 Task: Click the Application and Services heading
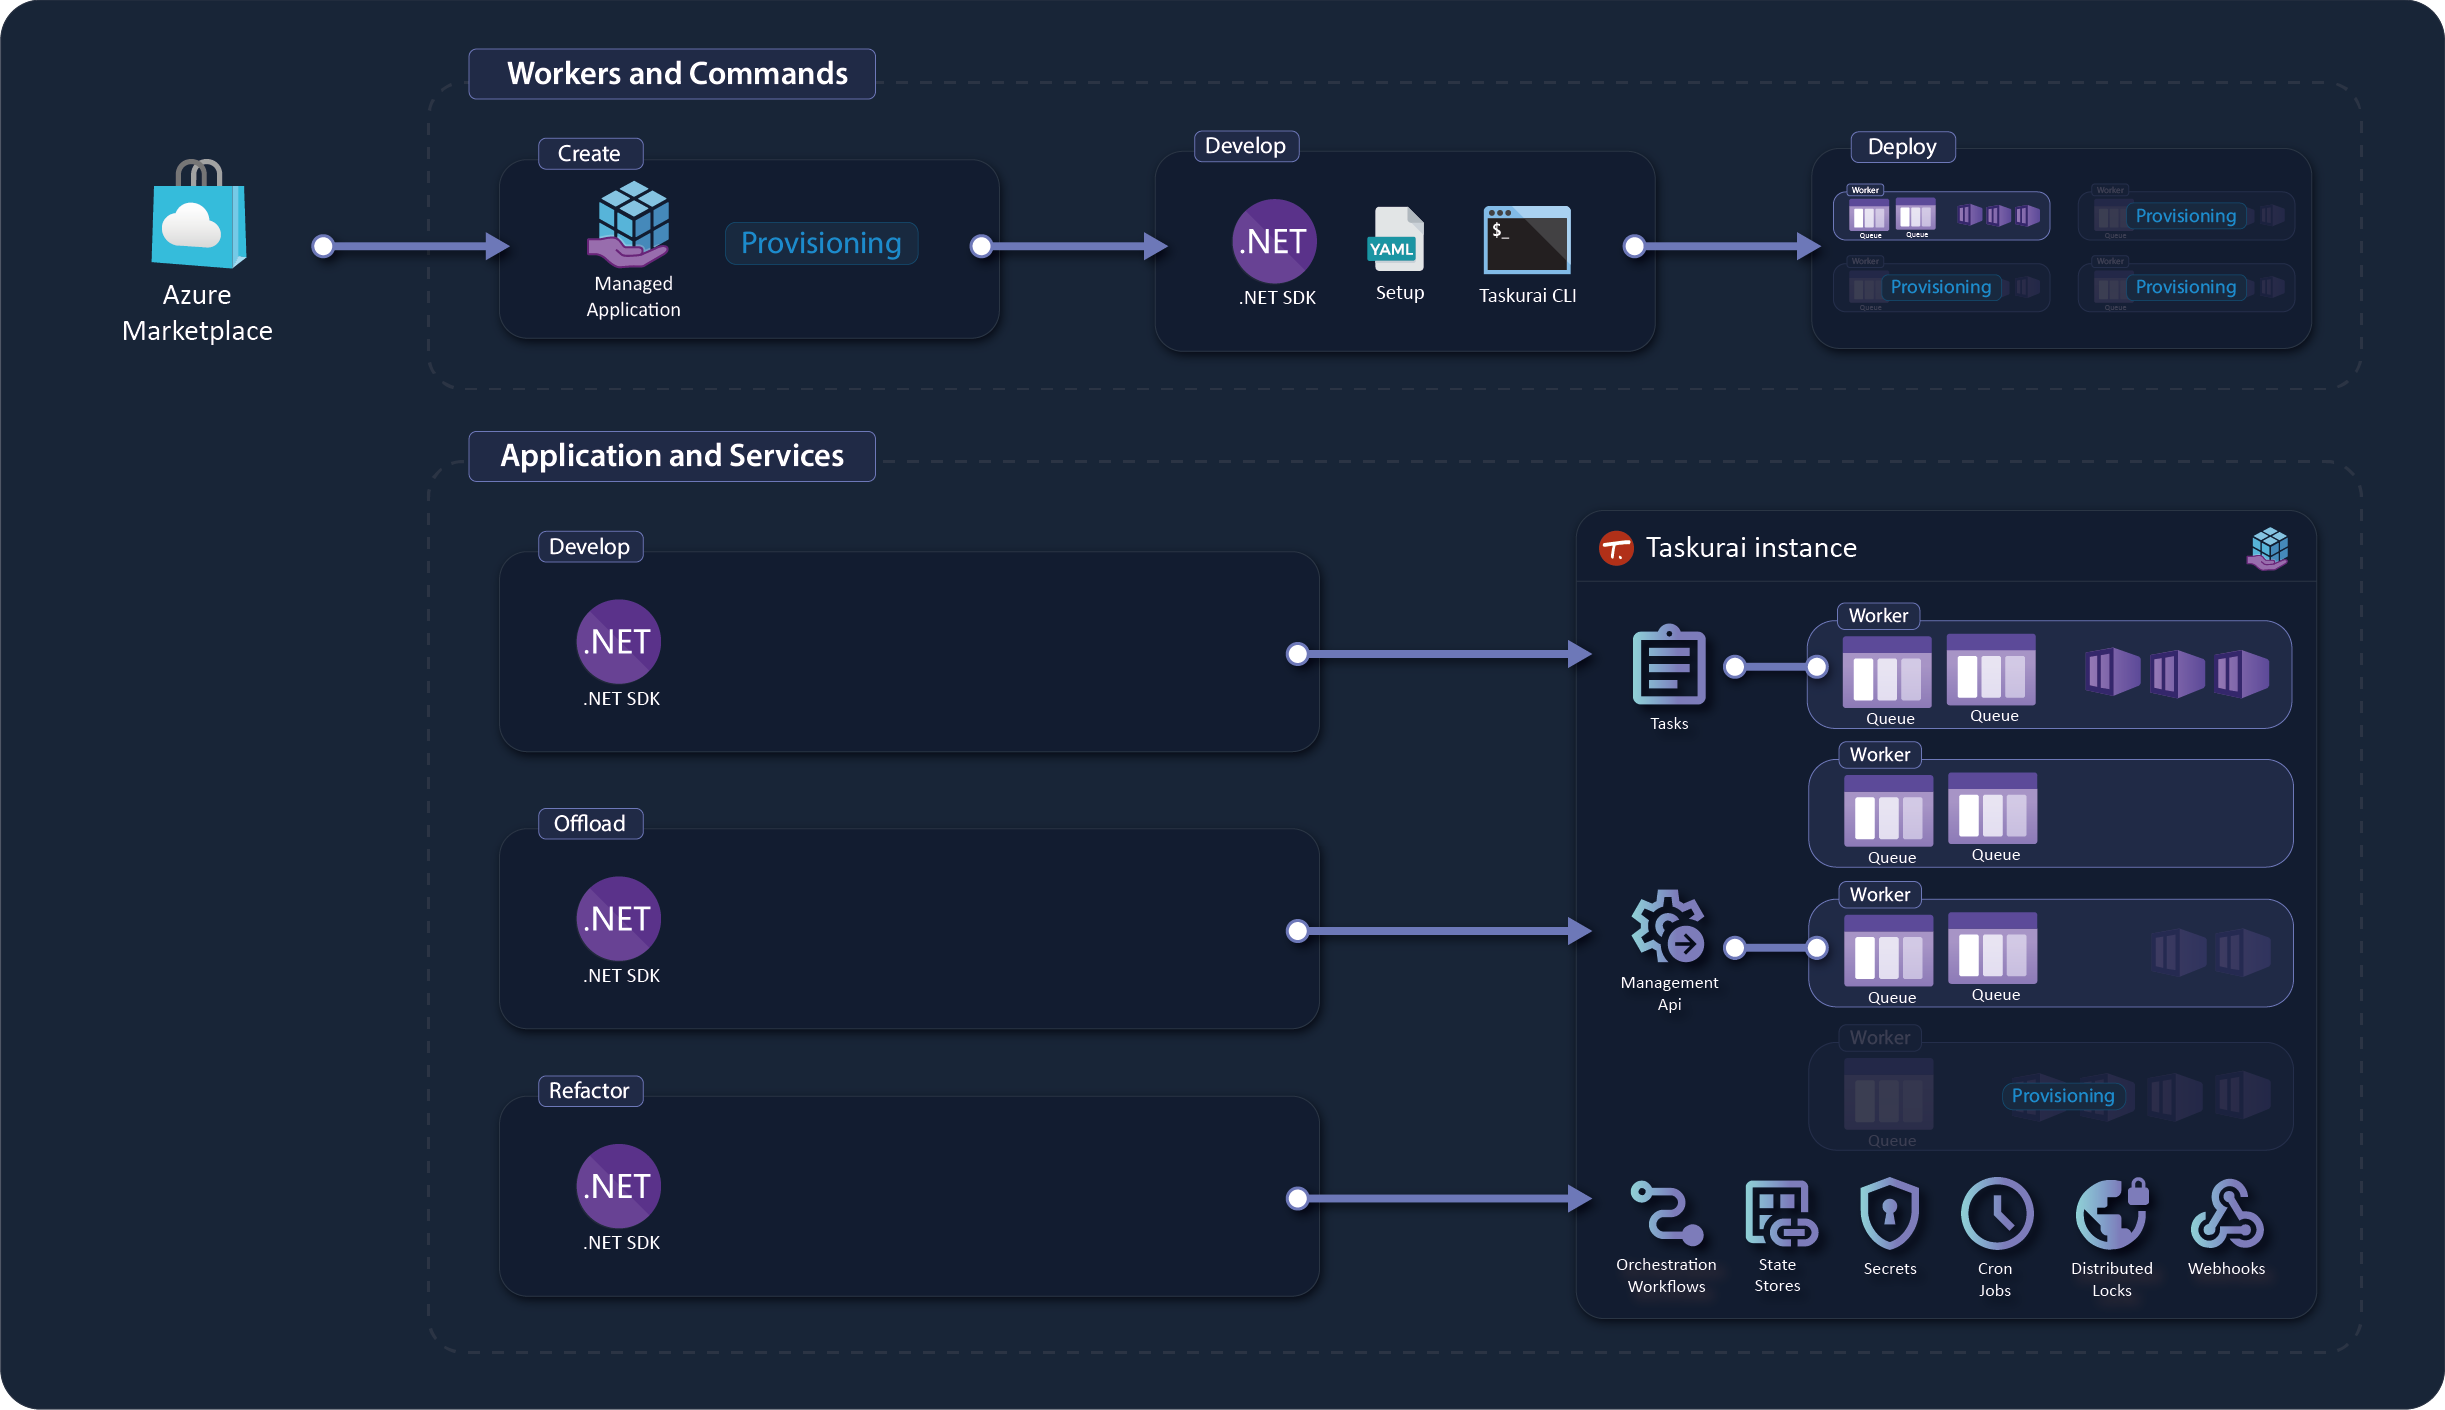[672, 456]
